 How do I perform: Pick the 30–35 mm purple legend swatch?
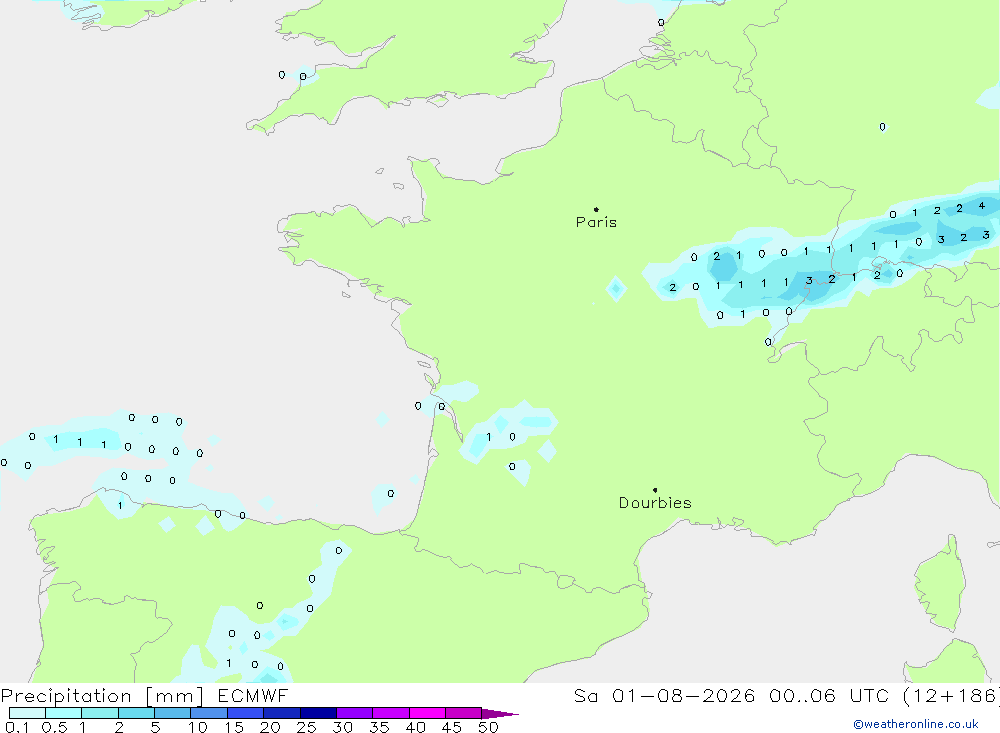(355, 713)
